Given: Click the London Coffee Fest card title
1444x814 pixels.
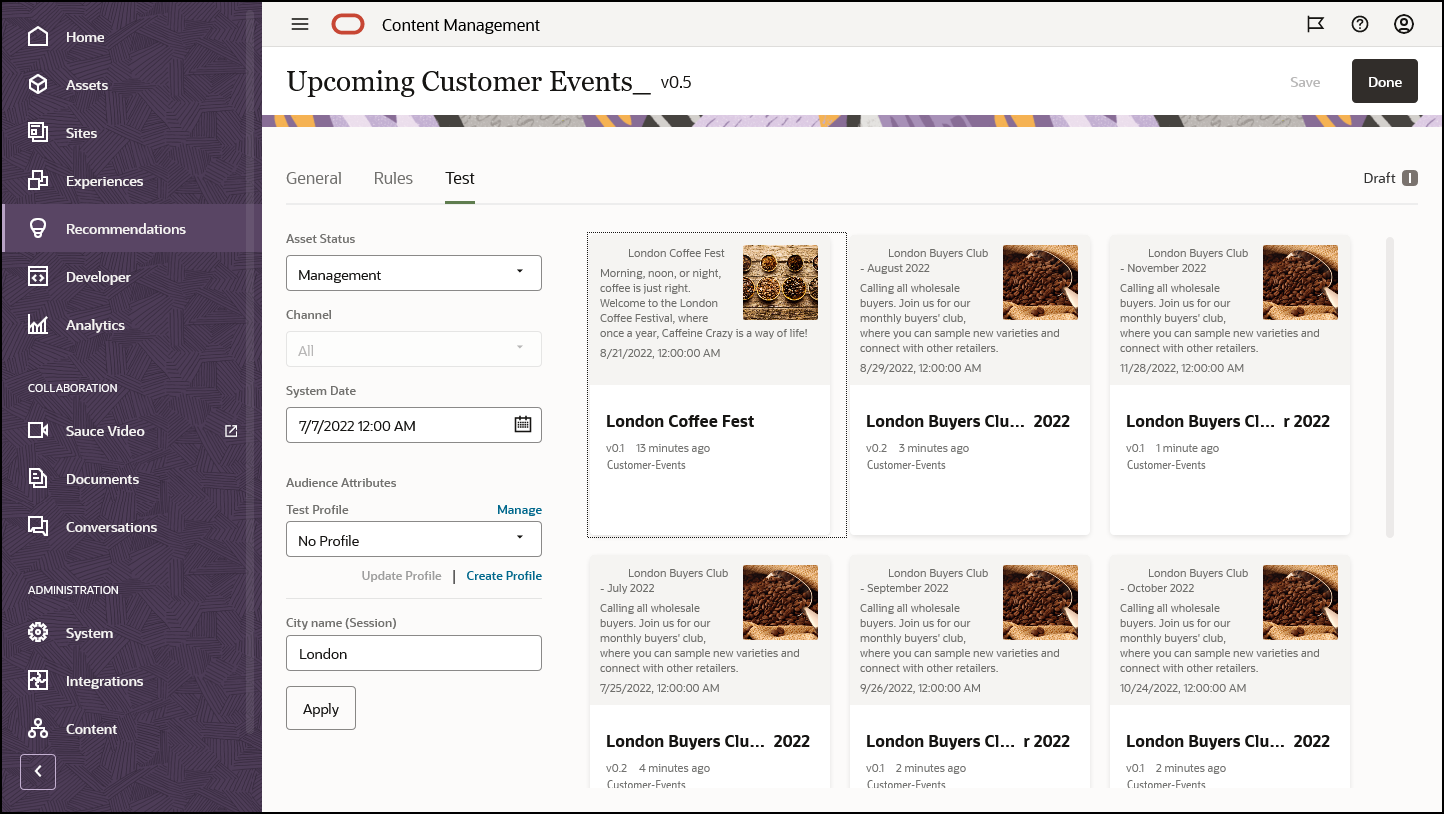Looking at the screenshot, I should click(x=680, y=421).
